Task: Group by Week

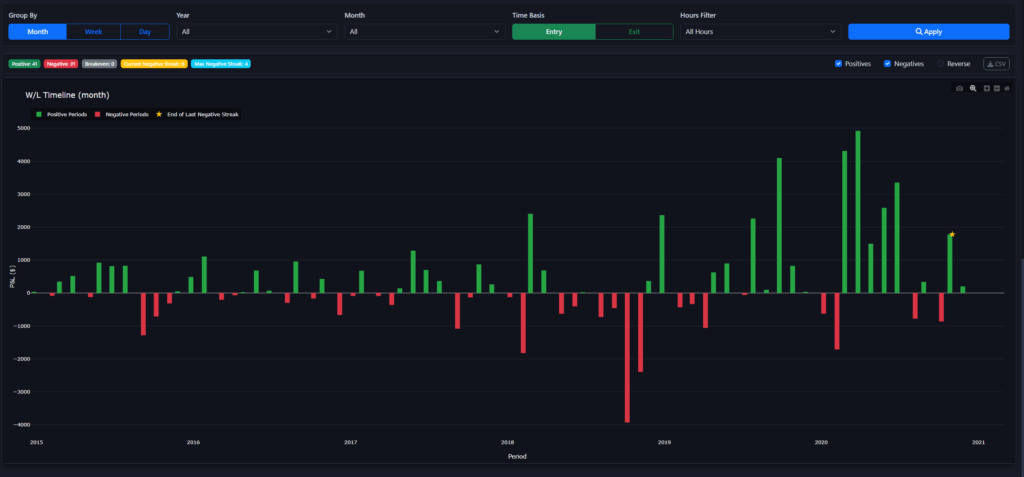Action: coord(93,32)
